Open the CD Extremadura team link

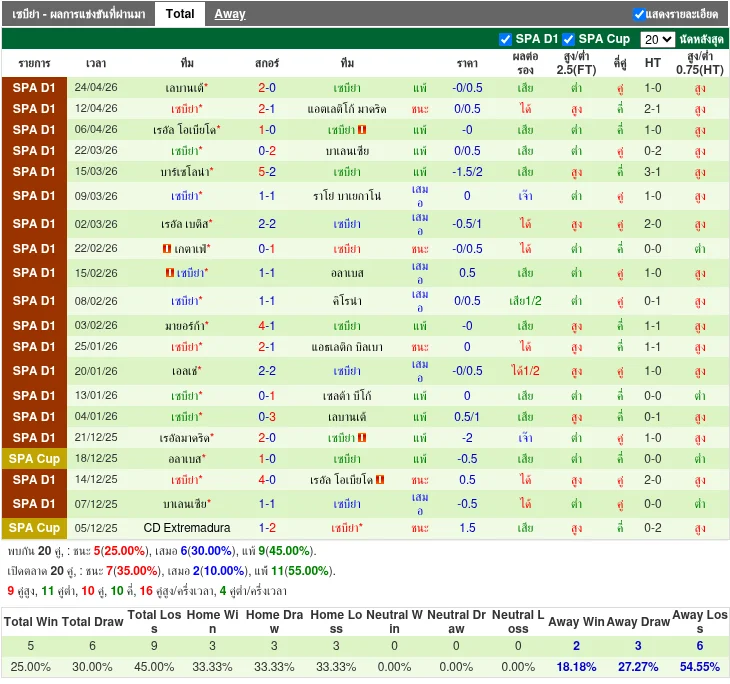click(186, 527)
